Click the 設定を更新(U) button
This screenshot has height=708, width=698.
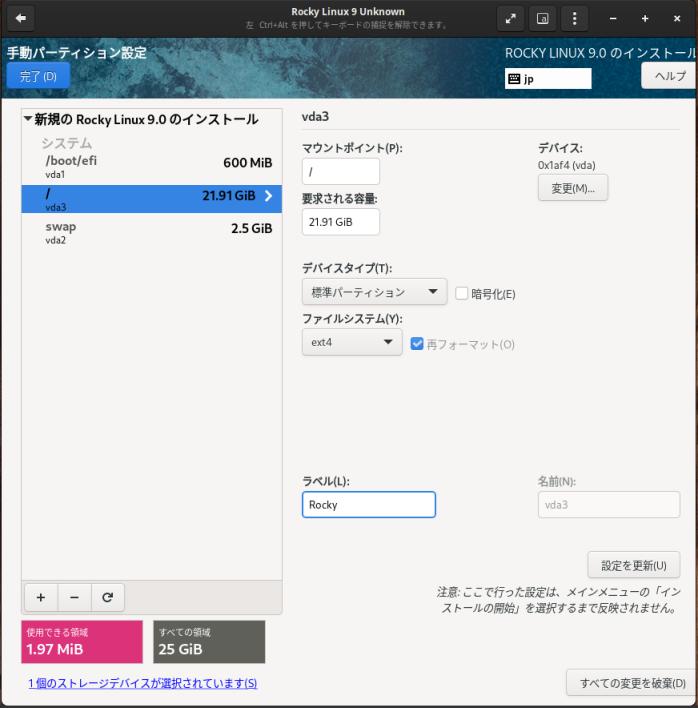coord(633,565)
